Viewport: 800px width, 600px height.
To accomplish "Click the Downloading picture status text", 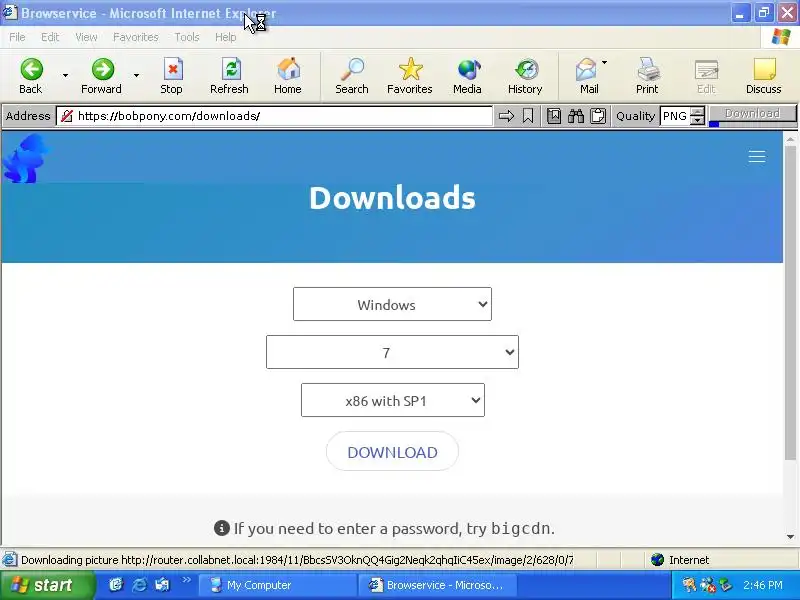I will pos(297,560).
